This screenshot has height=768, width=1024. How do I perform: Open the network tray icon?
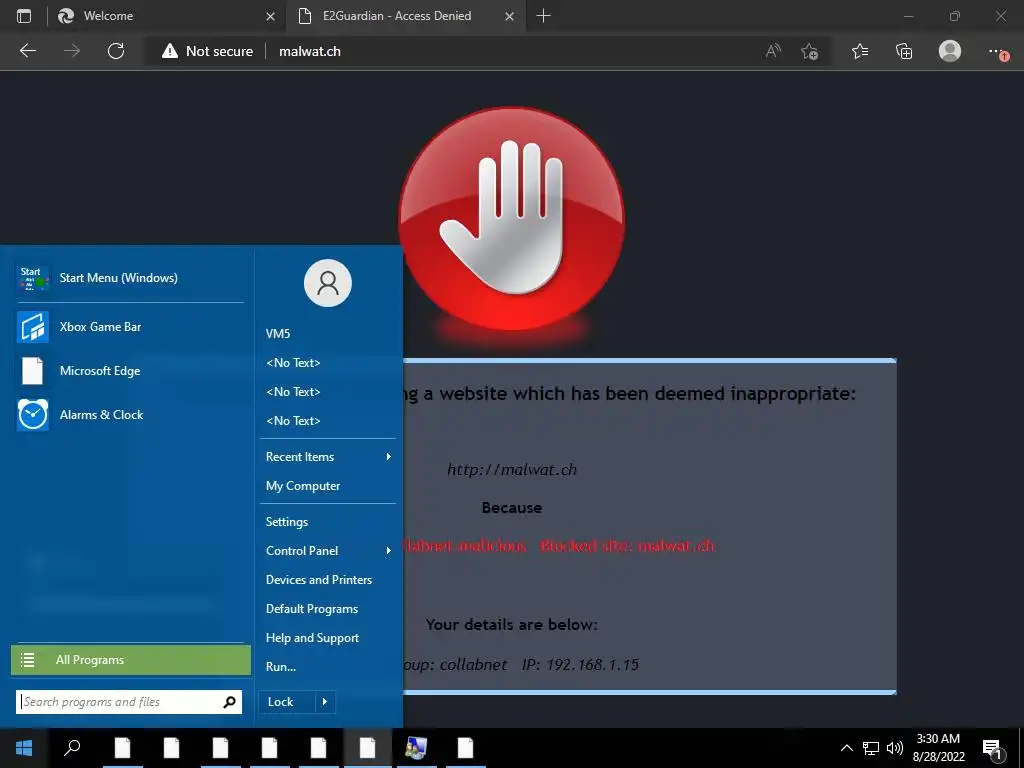[x=871, y=748]
